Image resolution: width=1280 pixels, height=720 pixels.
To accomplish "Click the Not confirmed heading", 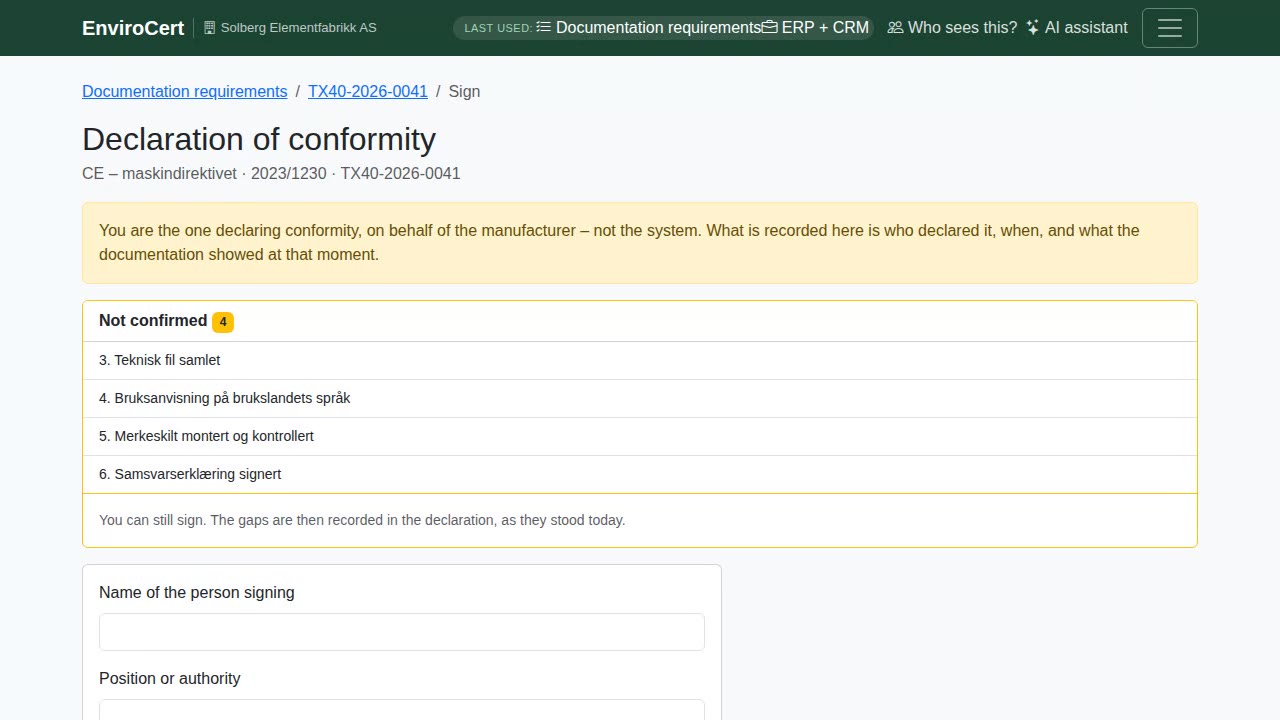I will click(153, 320).
